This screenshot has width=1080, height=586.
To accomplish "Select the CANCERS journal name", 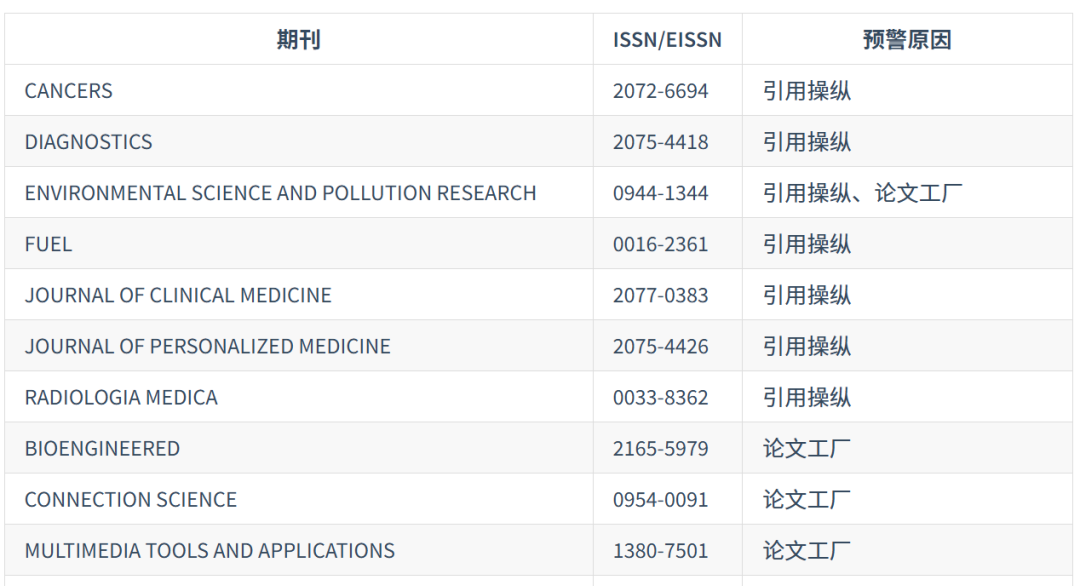I will (x=68, y=90).
